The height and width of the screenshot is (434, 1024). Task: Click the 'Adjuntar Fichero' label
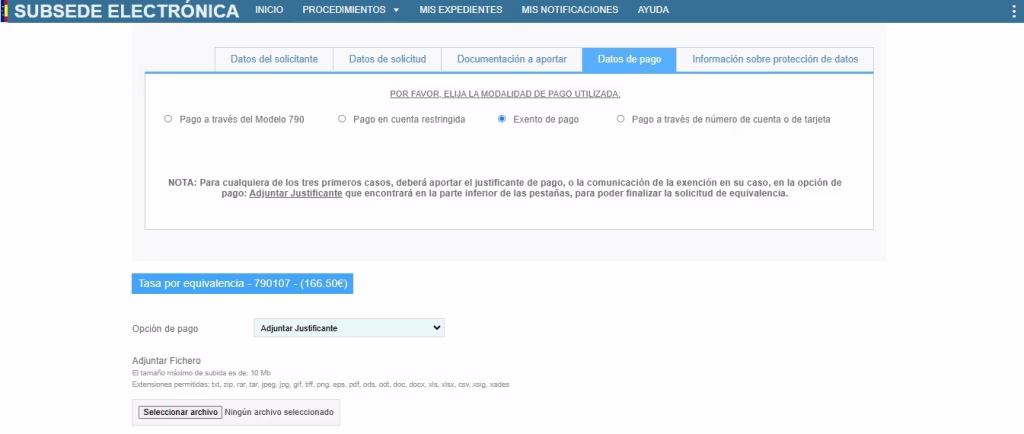click(x=167, y=361)
